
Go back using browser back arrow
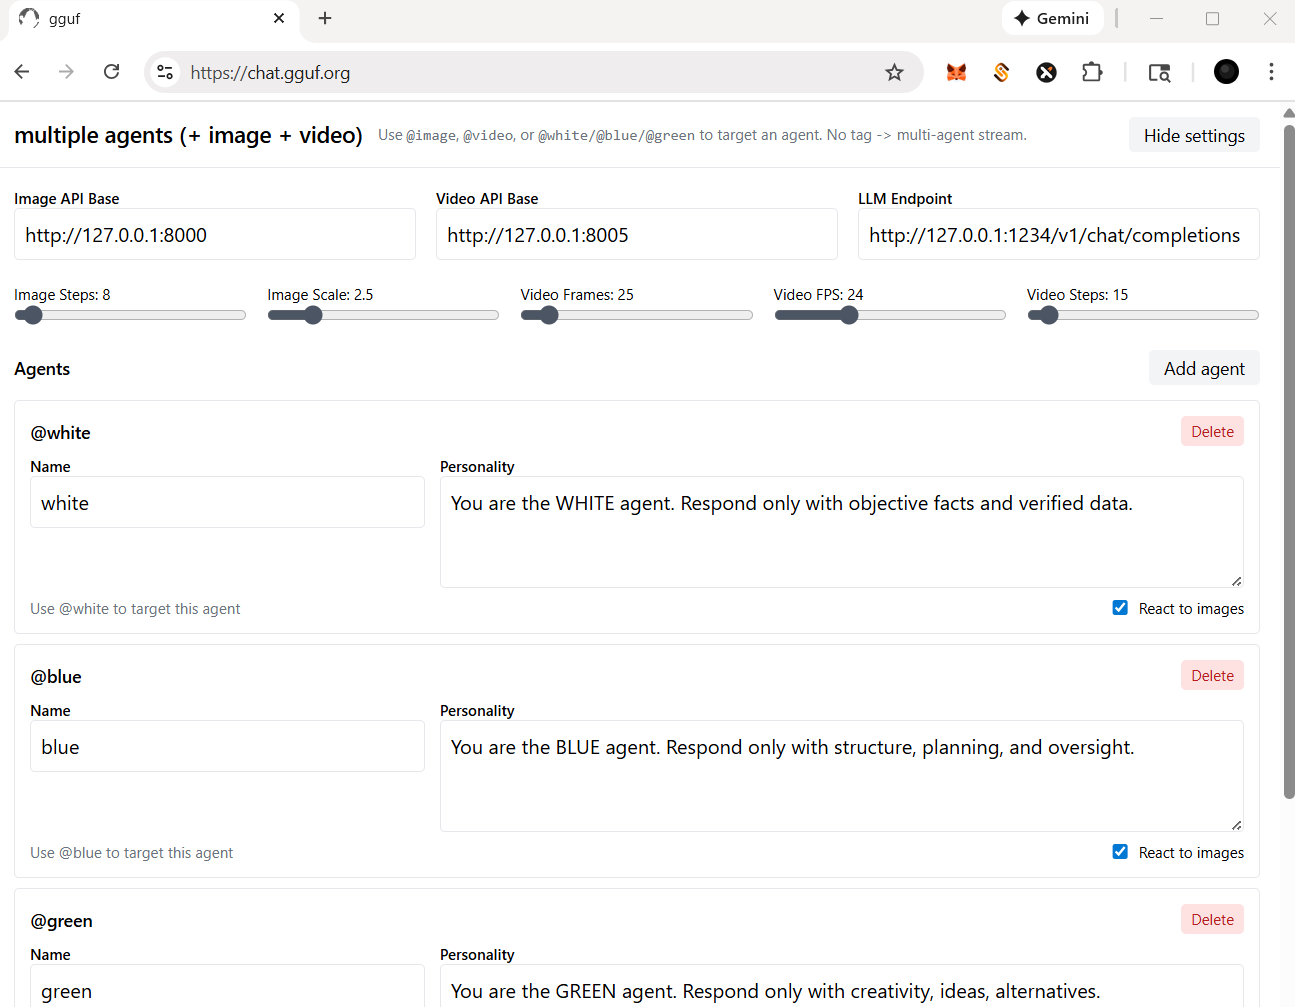(22, 72)
